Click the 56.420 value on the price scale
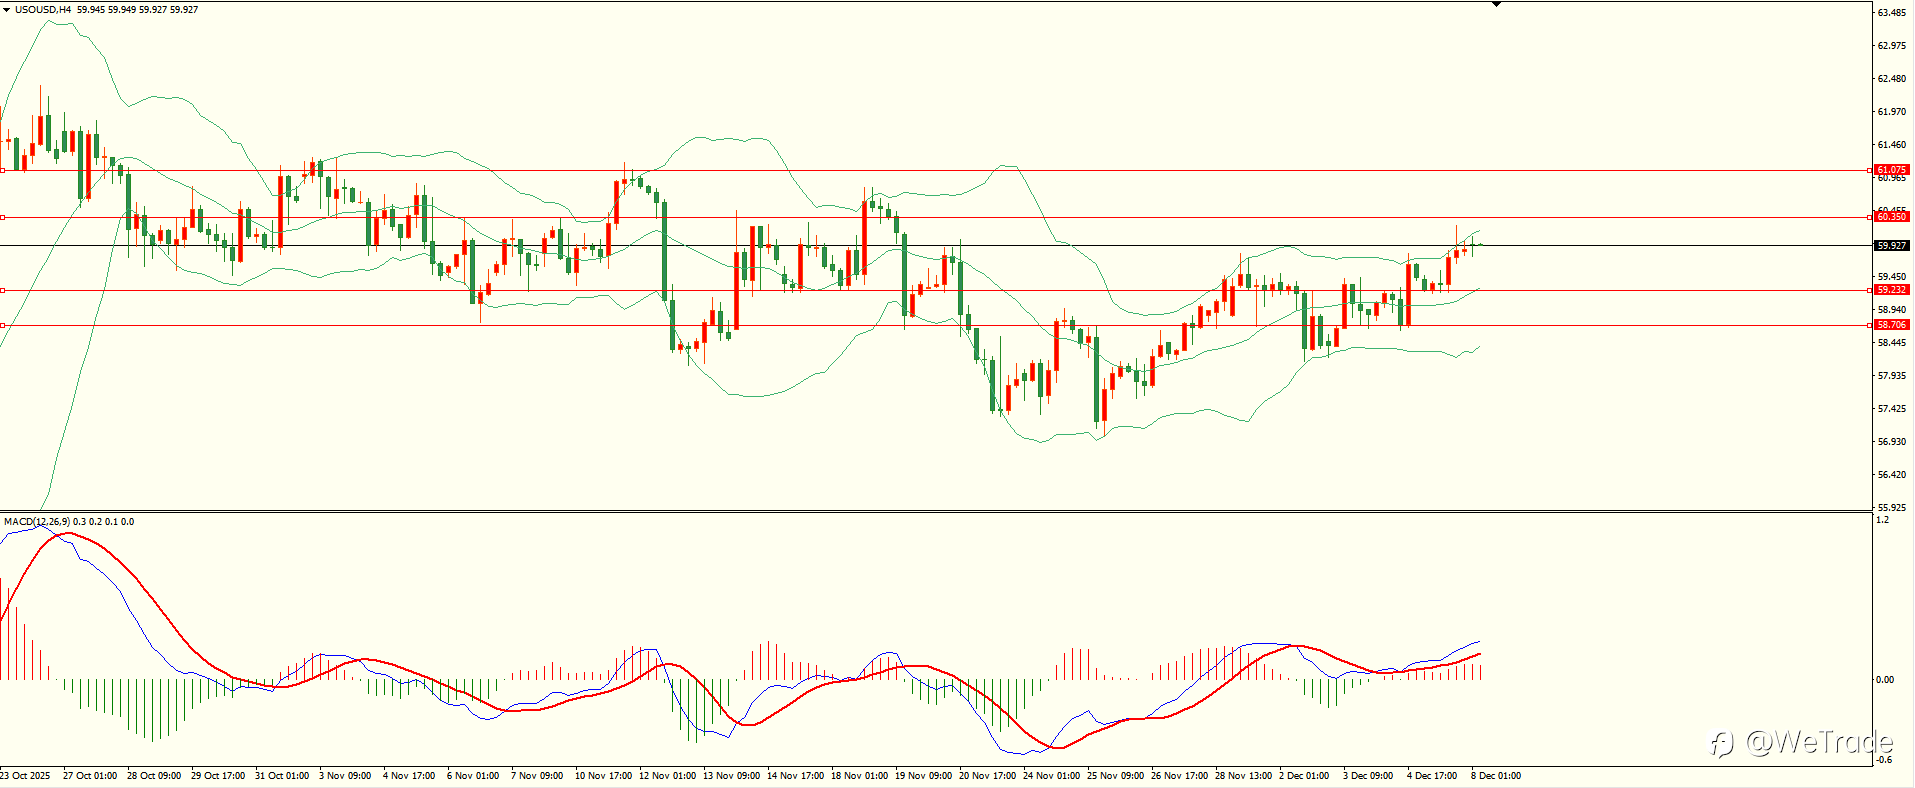 (1892, 475)
